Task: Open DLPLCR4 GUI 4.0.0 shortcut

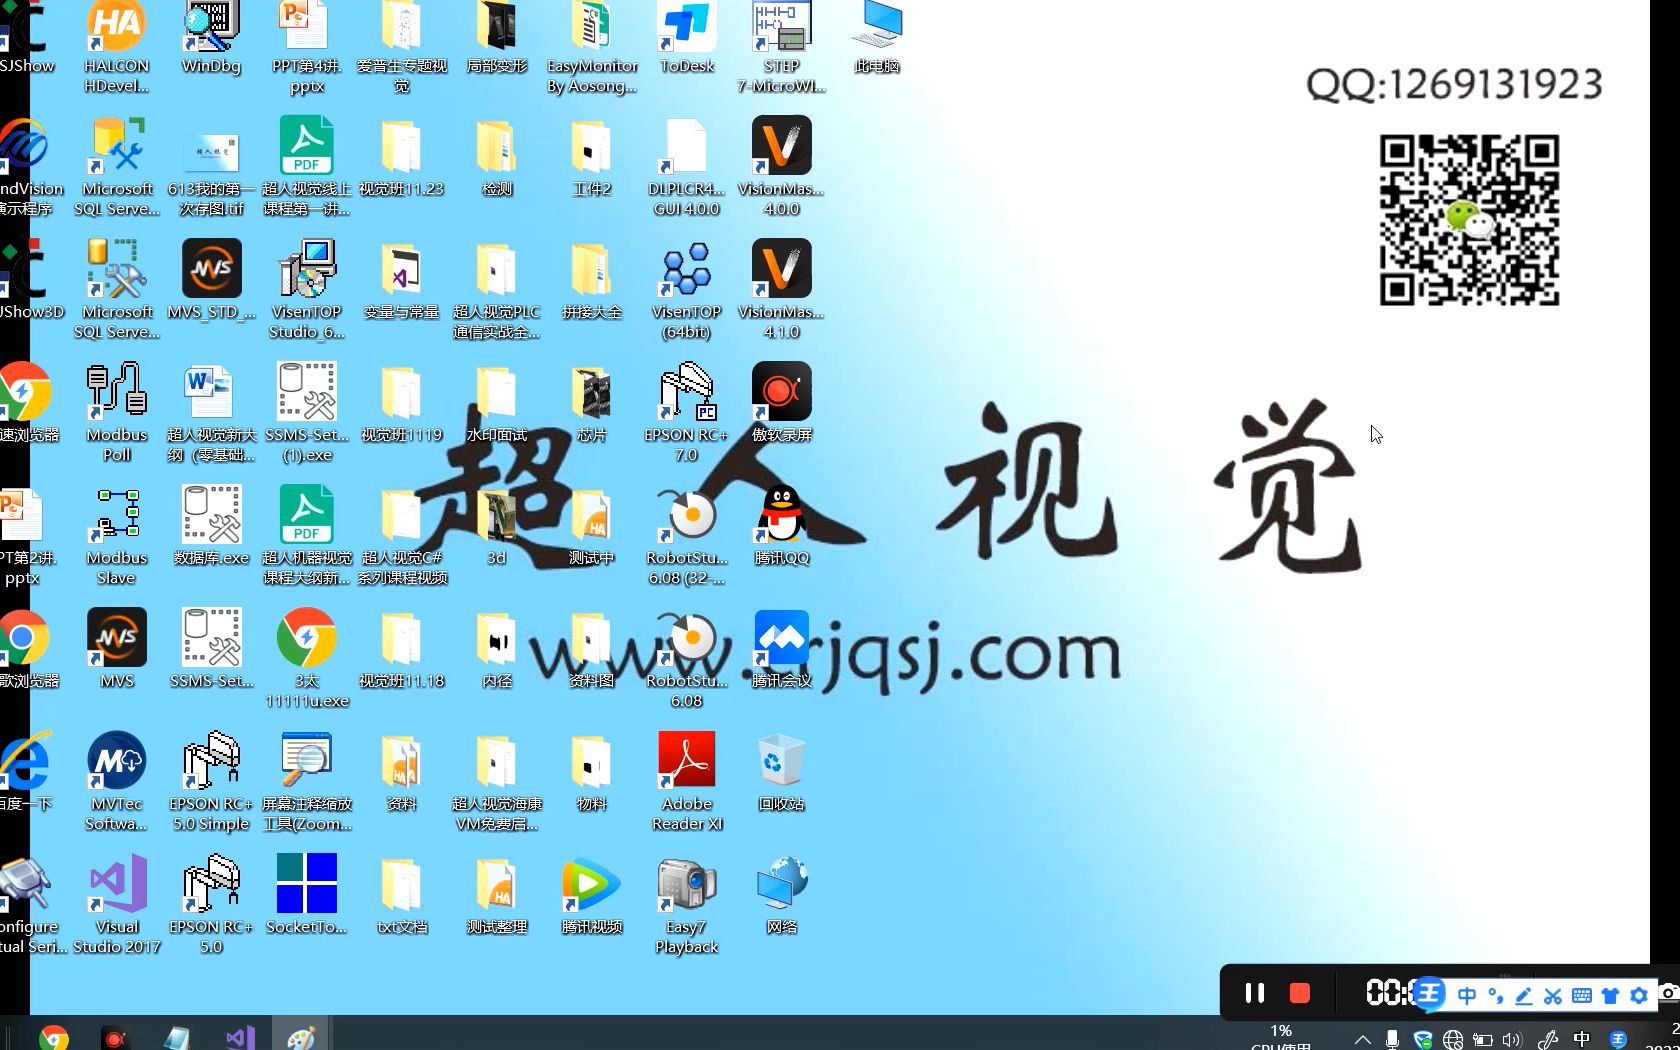Action: pos(687,166)
